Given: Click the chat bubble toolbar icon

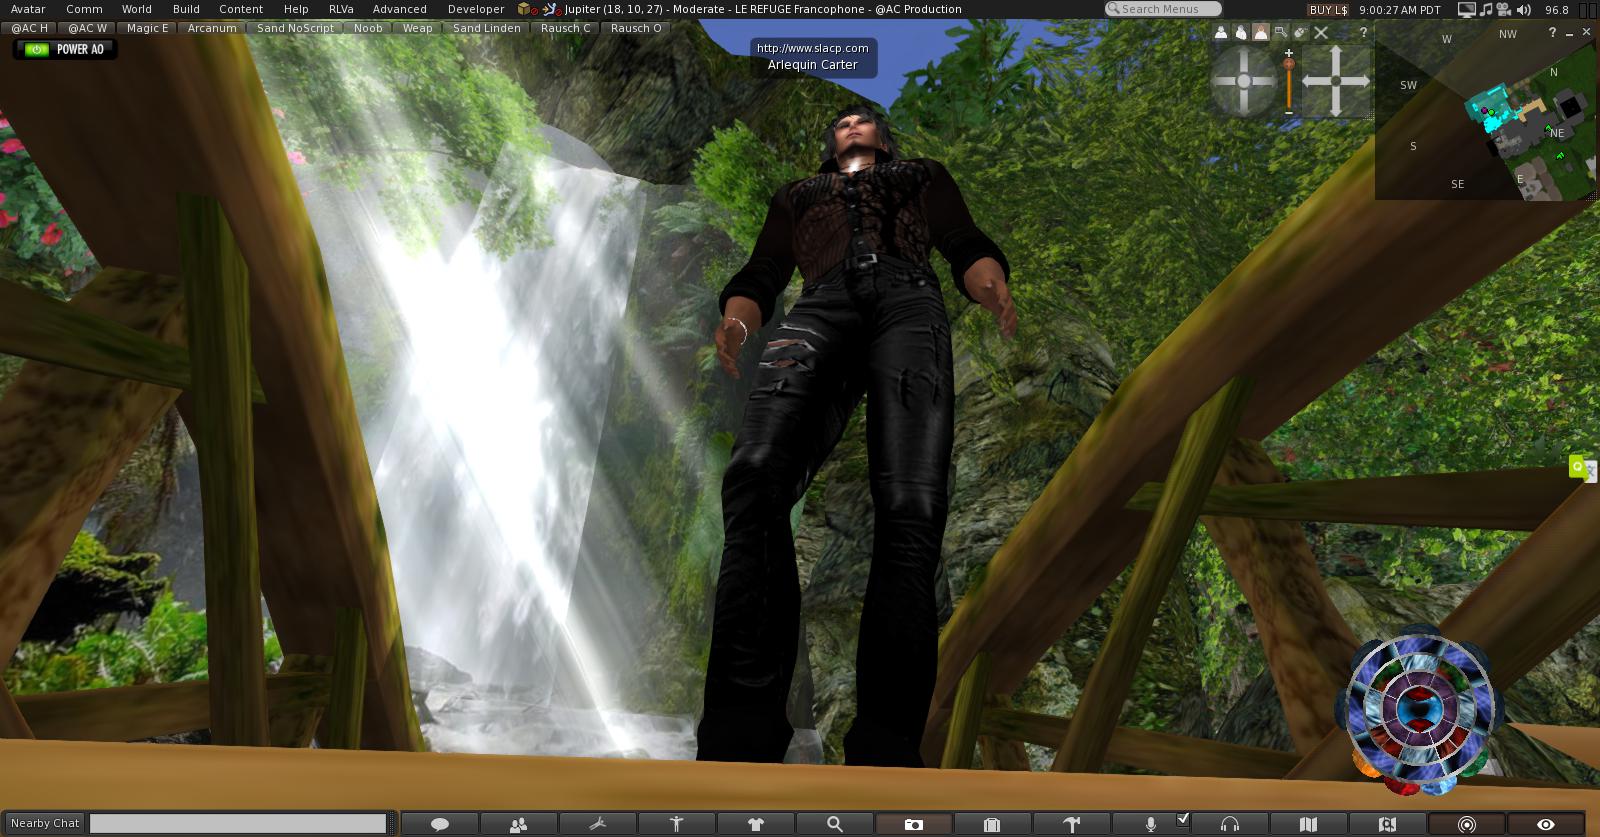Looking at the screenshot, I should click(x=439, y=824).
